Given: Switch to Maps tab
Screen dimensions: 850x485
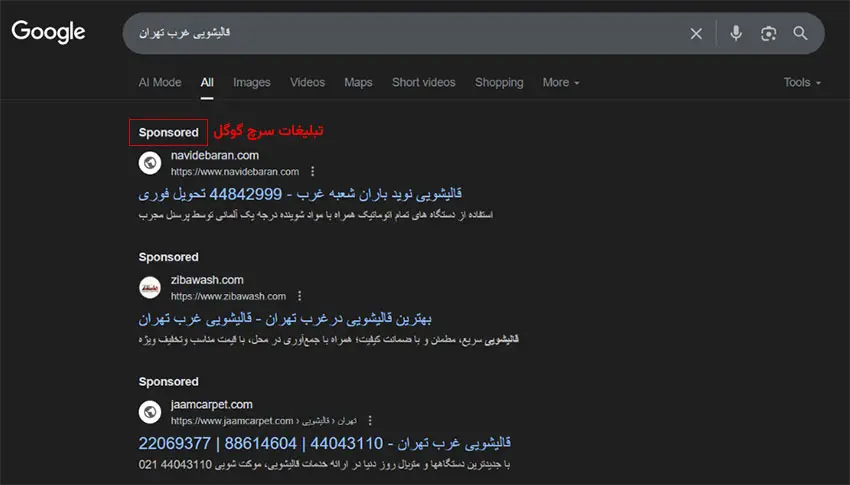Looking at the screenshot, I should click(358, 82).
